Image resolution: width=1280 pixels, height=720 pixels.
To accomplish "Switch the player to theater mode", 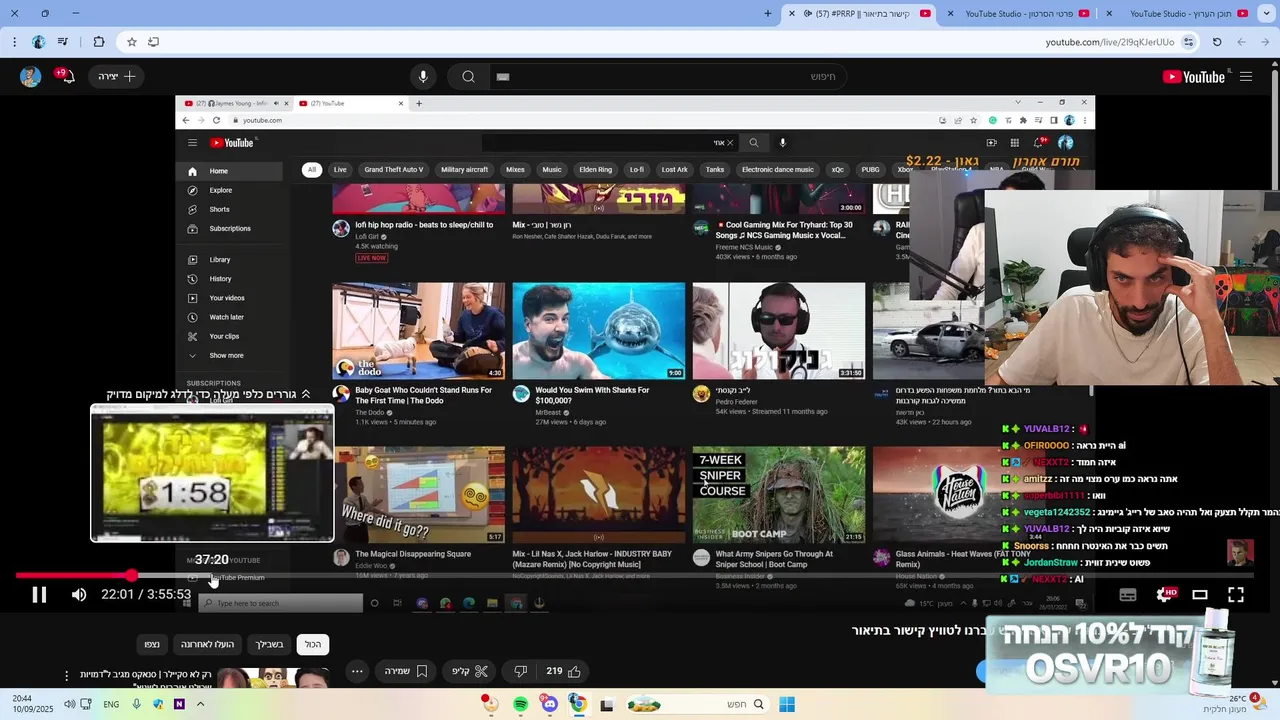I will tap(1200, 595).
